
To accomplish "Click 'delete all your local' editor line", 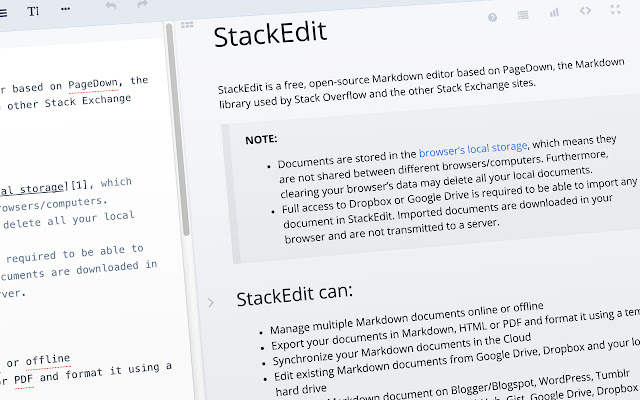I will (x=69, y=220).
